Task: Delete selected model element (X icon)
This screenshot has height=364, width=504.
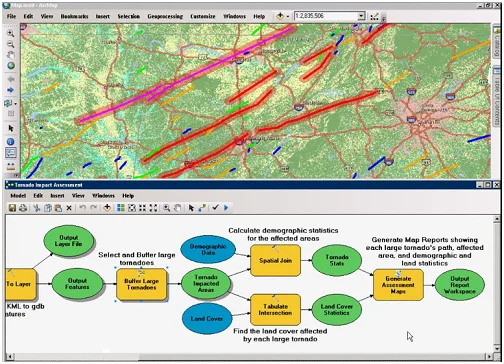Action: [x=69, y=208]
